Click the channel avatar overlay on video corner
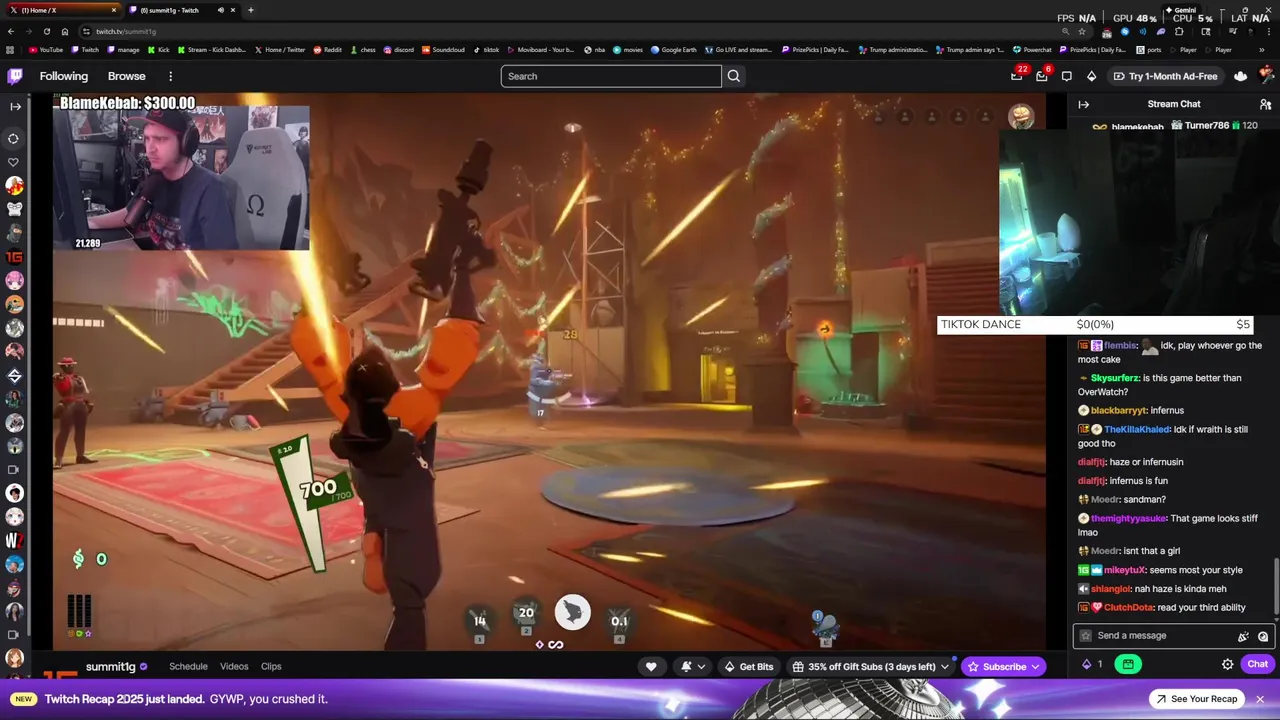 click(x=1021, y=117)
